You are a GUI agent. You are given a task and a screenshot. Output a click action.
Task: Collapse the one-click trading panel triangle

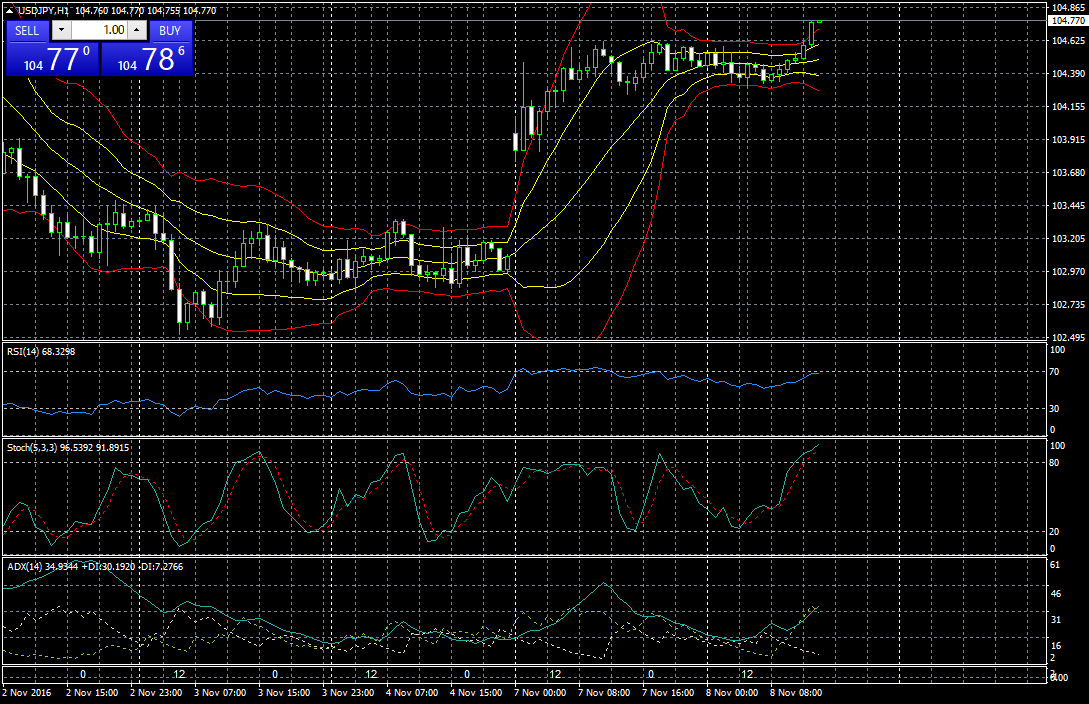pyautogui.click(x=9, y=10)
